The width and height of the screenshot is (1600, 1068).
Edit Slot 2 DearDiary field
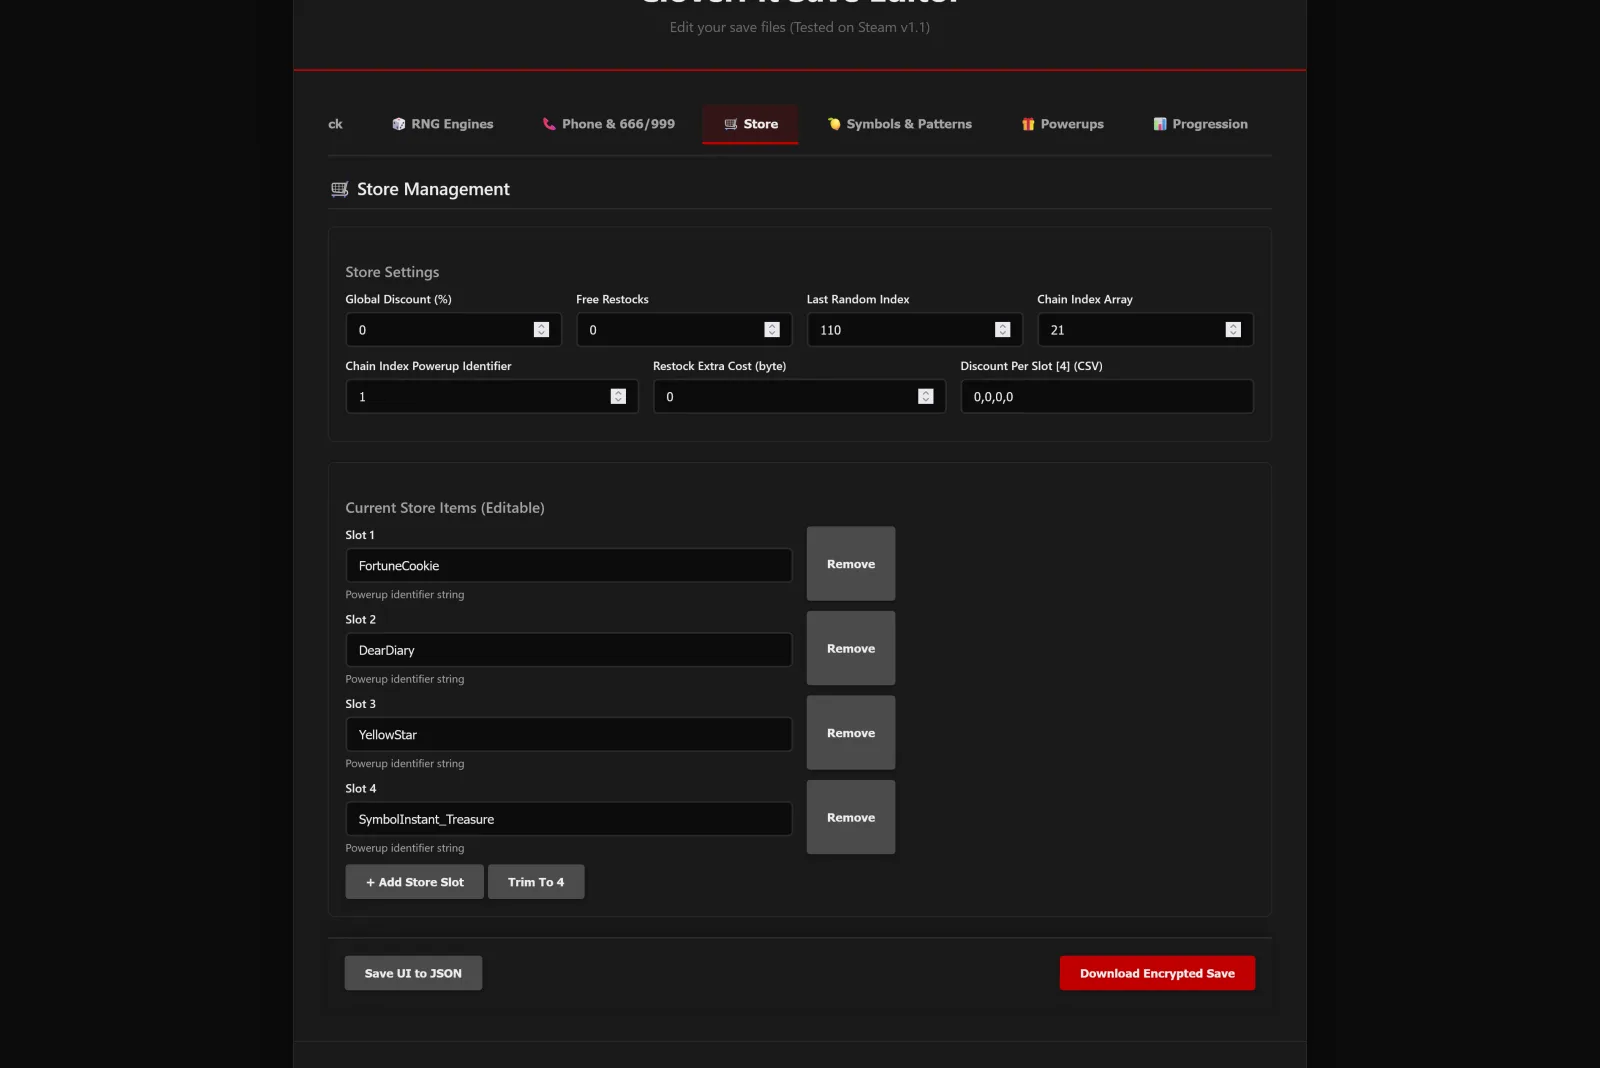coord(569,650)
